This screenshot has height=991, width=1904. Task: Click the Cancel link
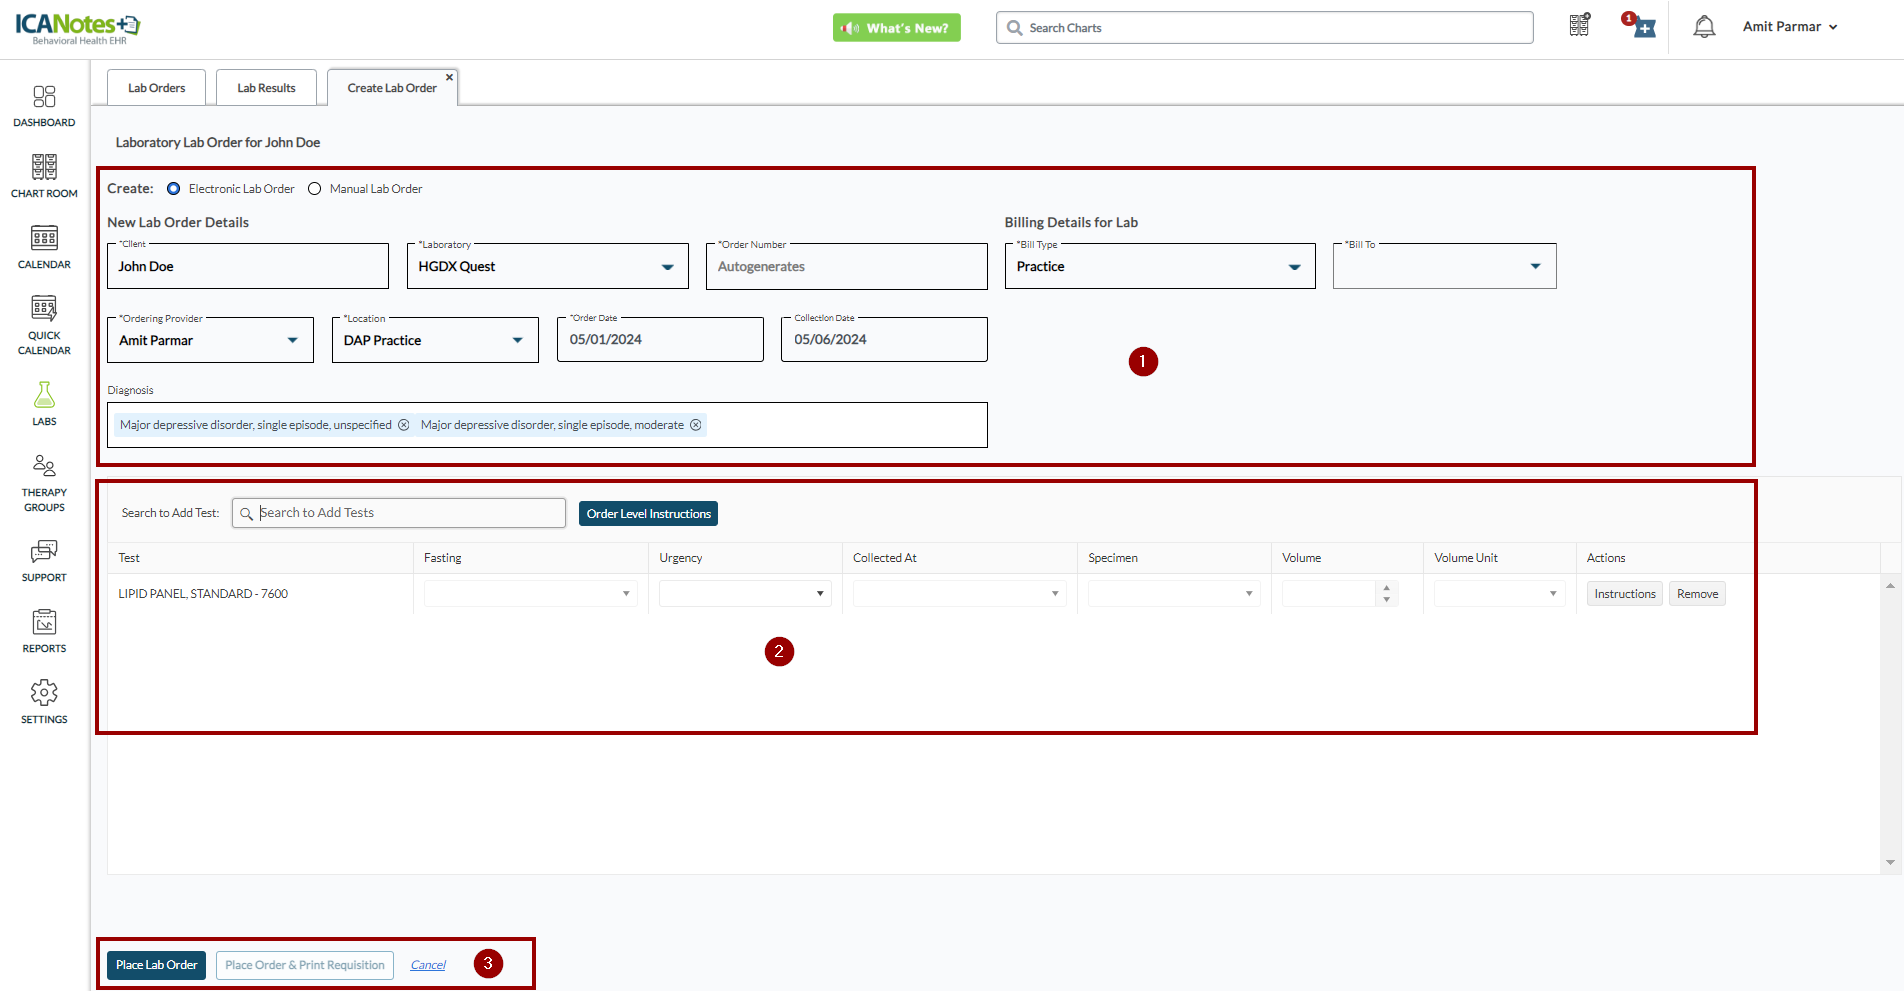pyautogui.click(x=428, y=965)
